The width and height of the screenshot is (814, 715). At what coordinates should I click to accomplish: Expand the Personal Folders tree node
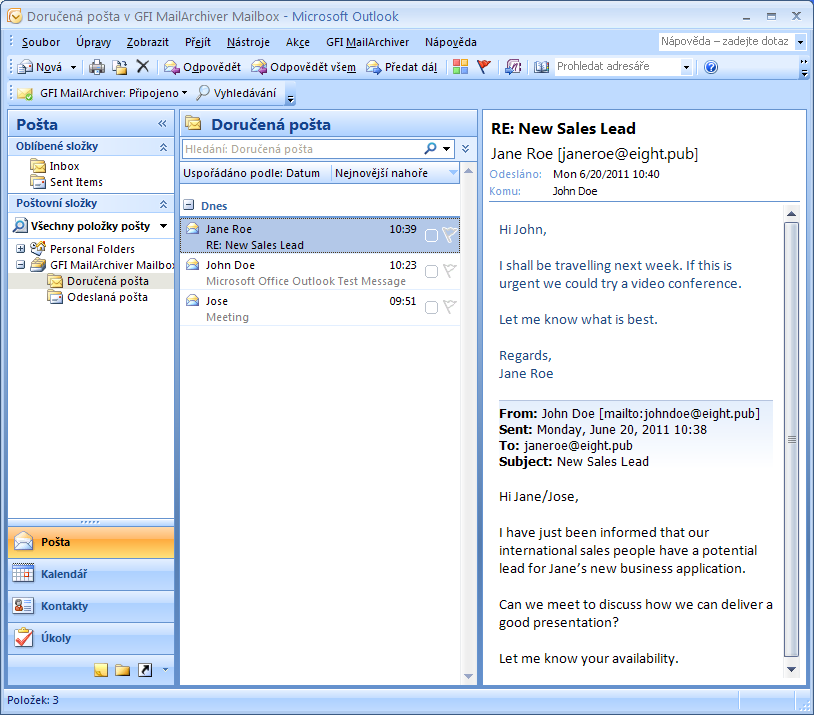[x=20, y=249]
